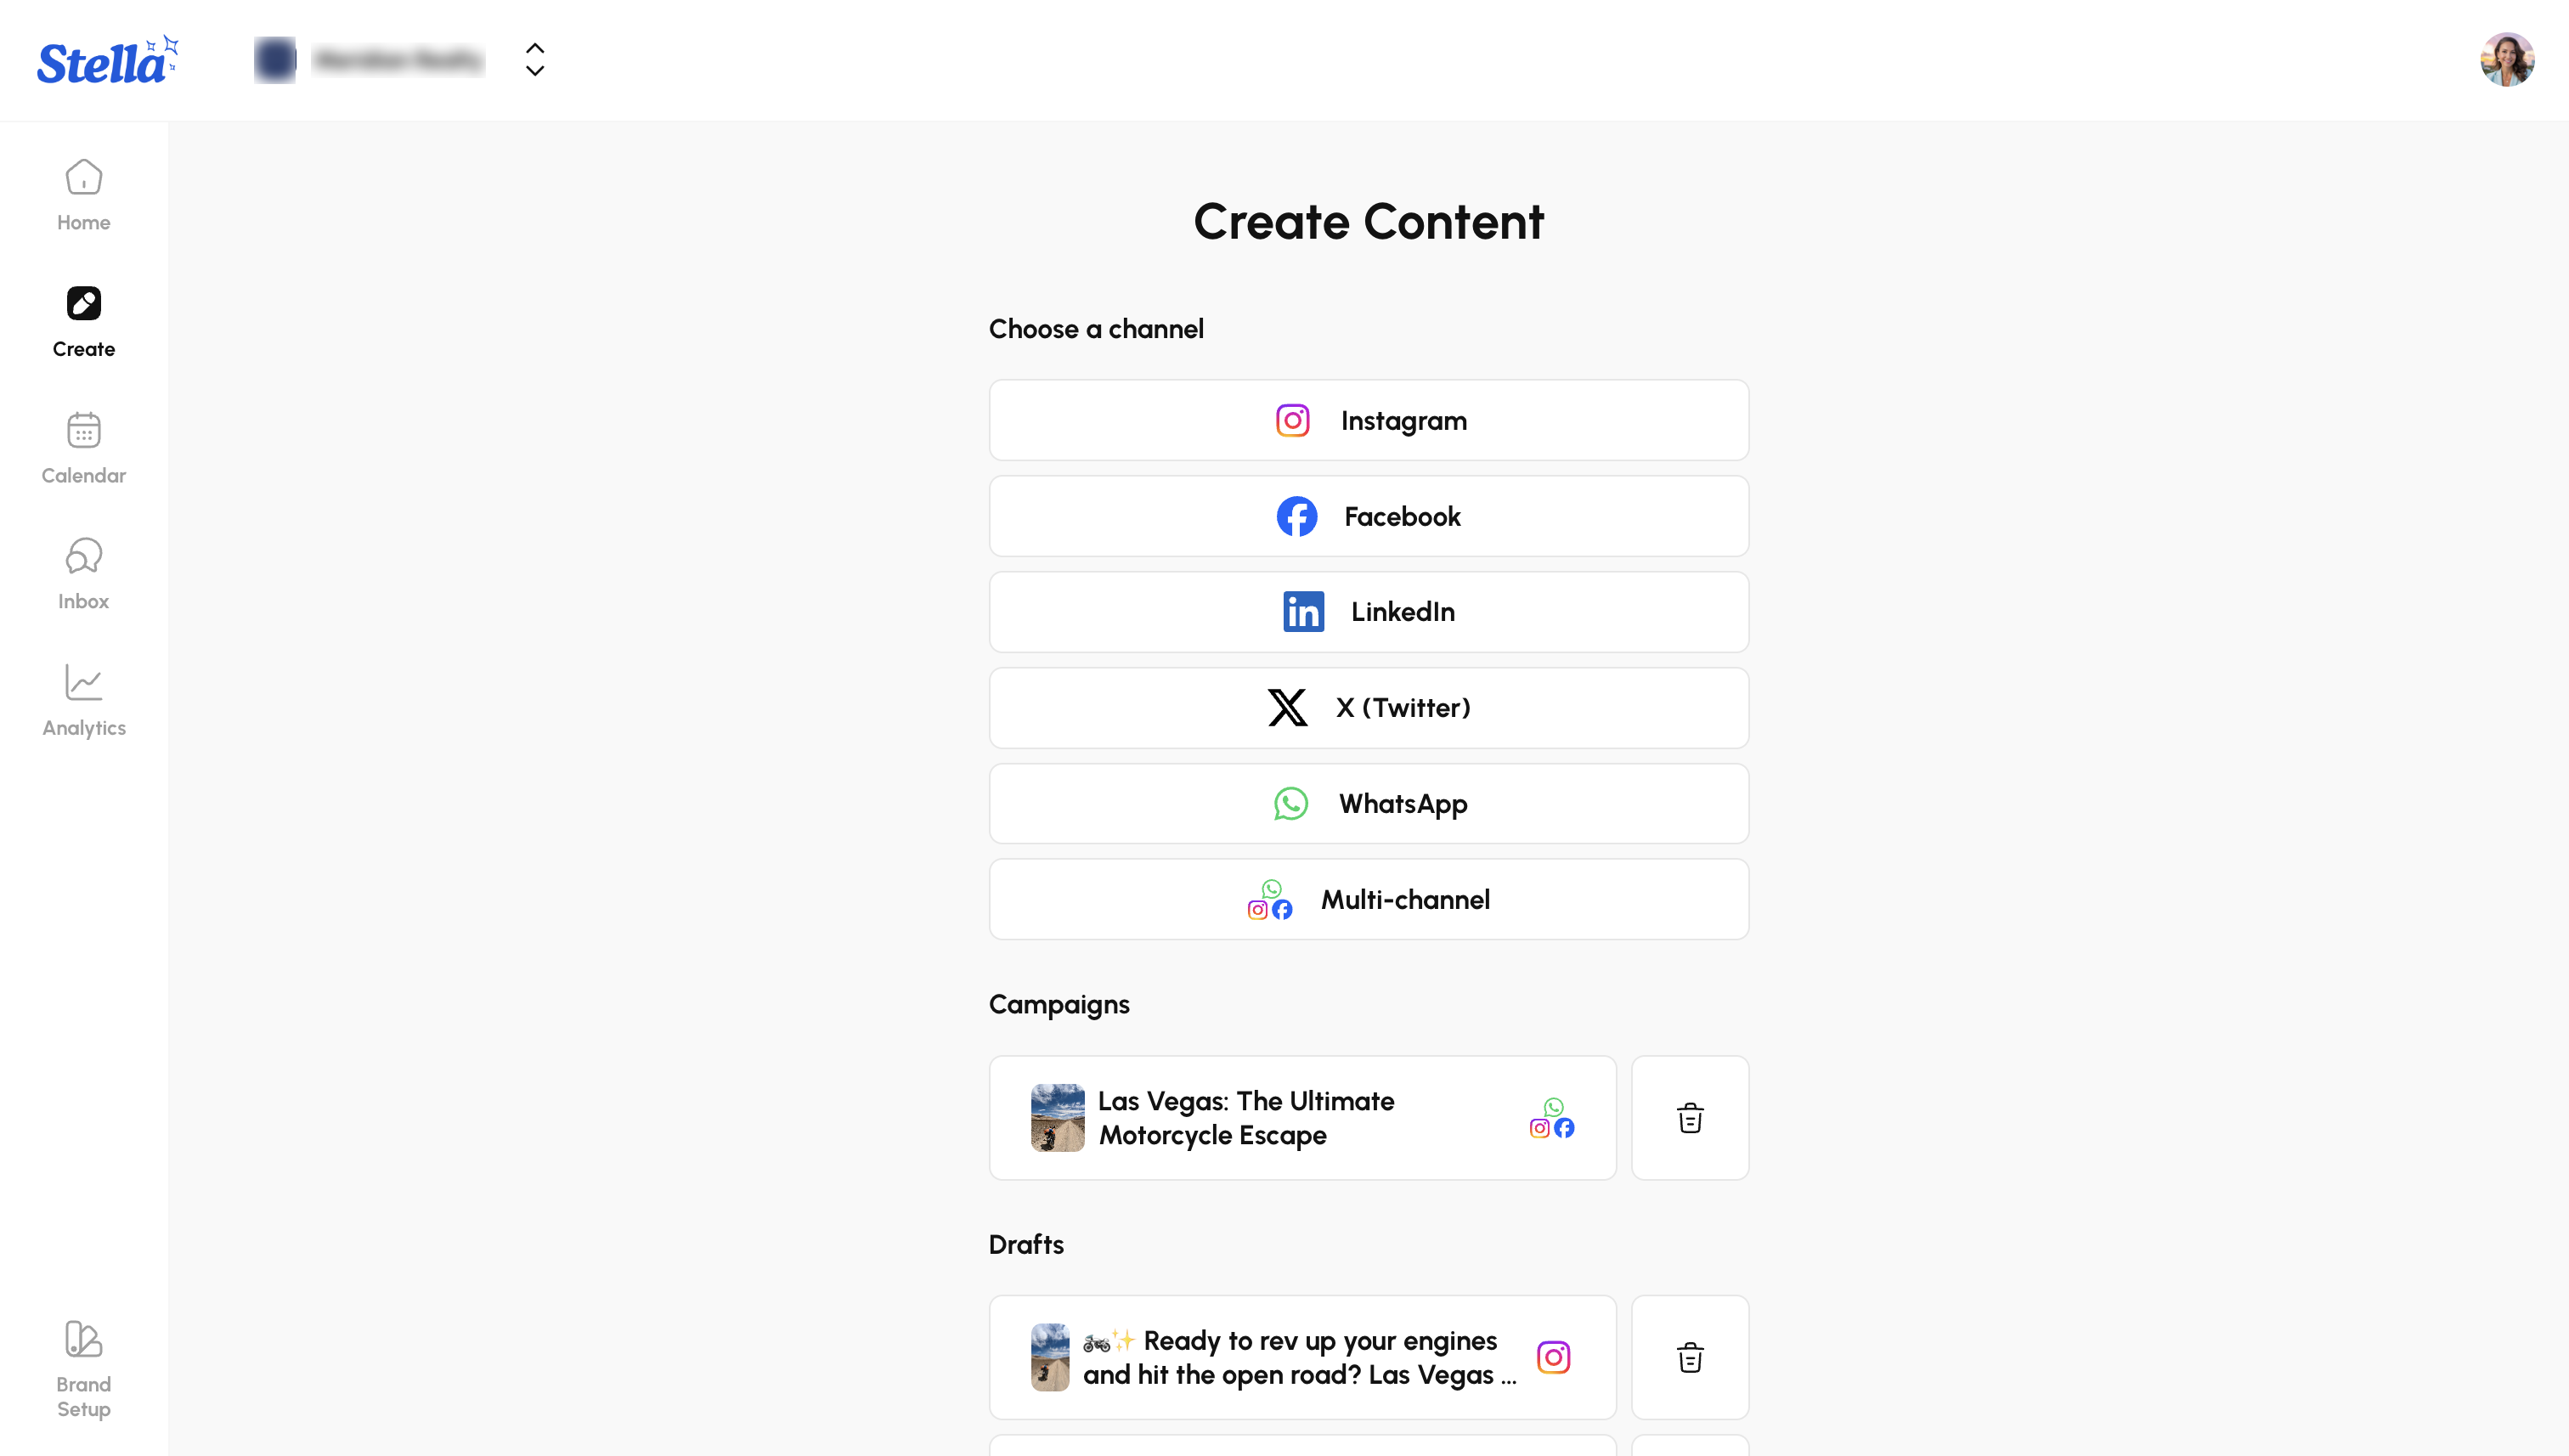The image size is (2569, 1456).
Task: Choose the Facebook channel
Action: pyautogui.click(x=1369, y=516)
